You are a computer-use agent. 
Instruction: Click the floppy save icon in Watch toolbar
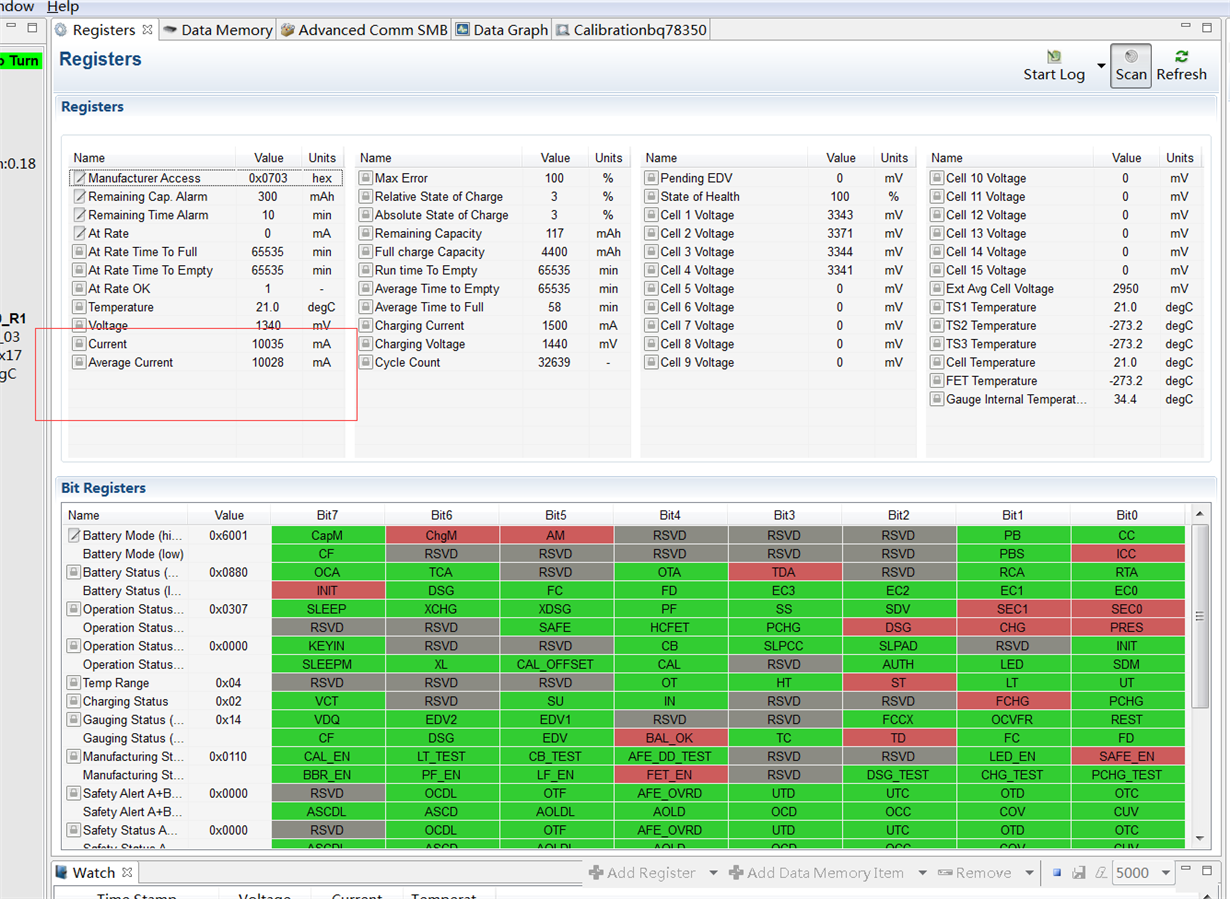pos(1079,873)
